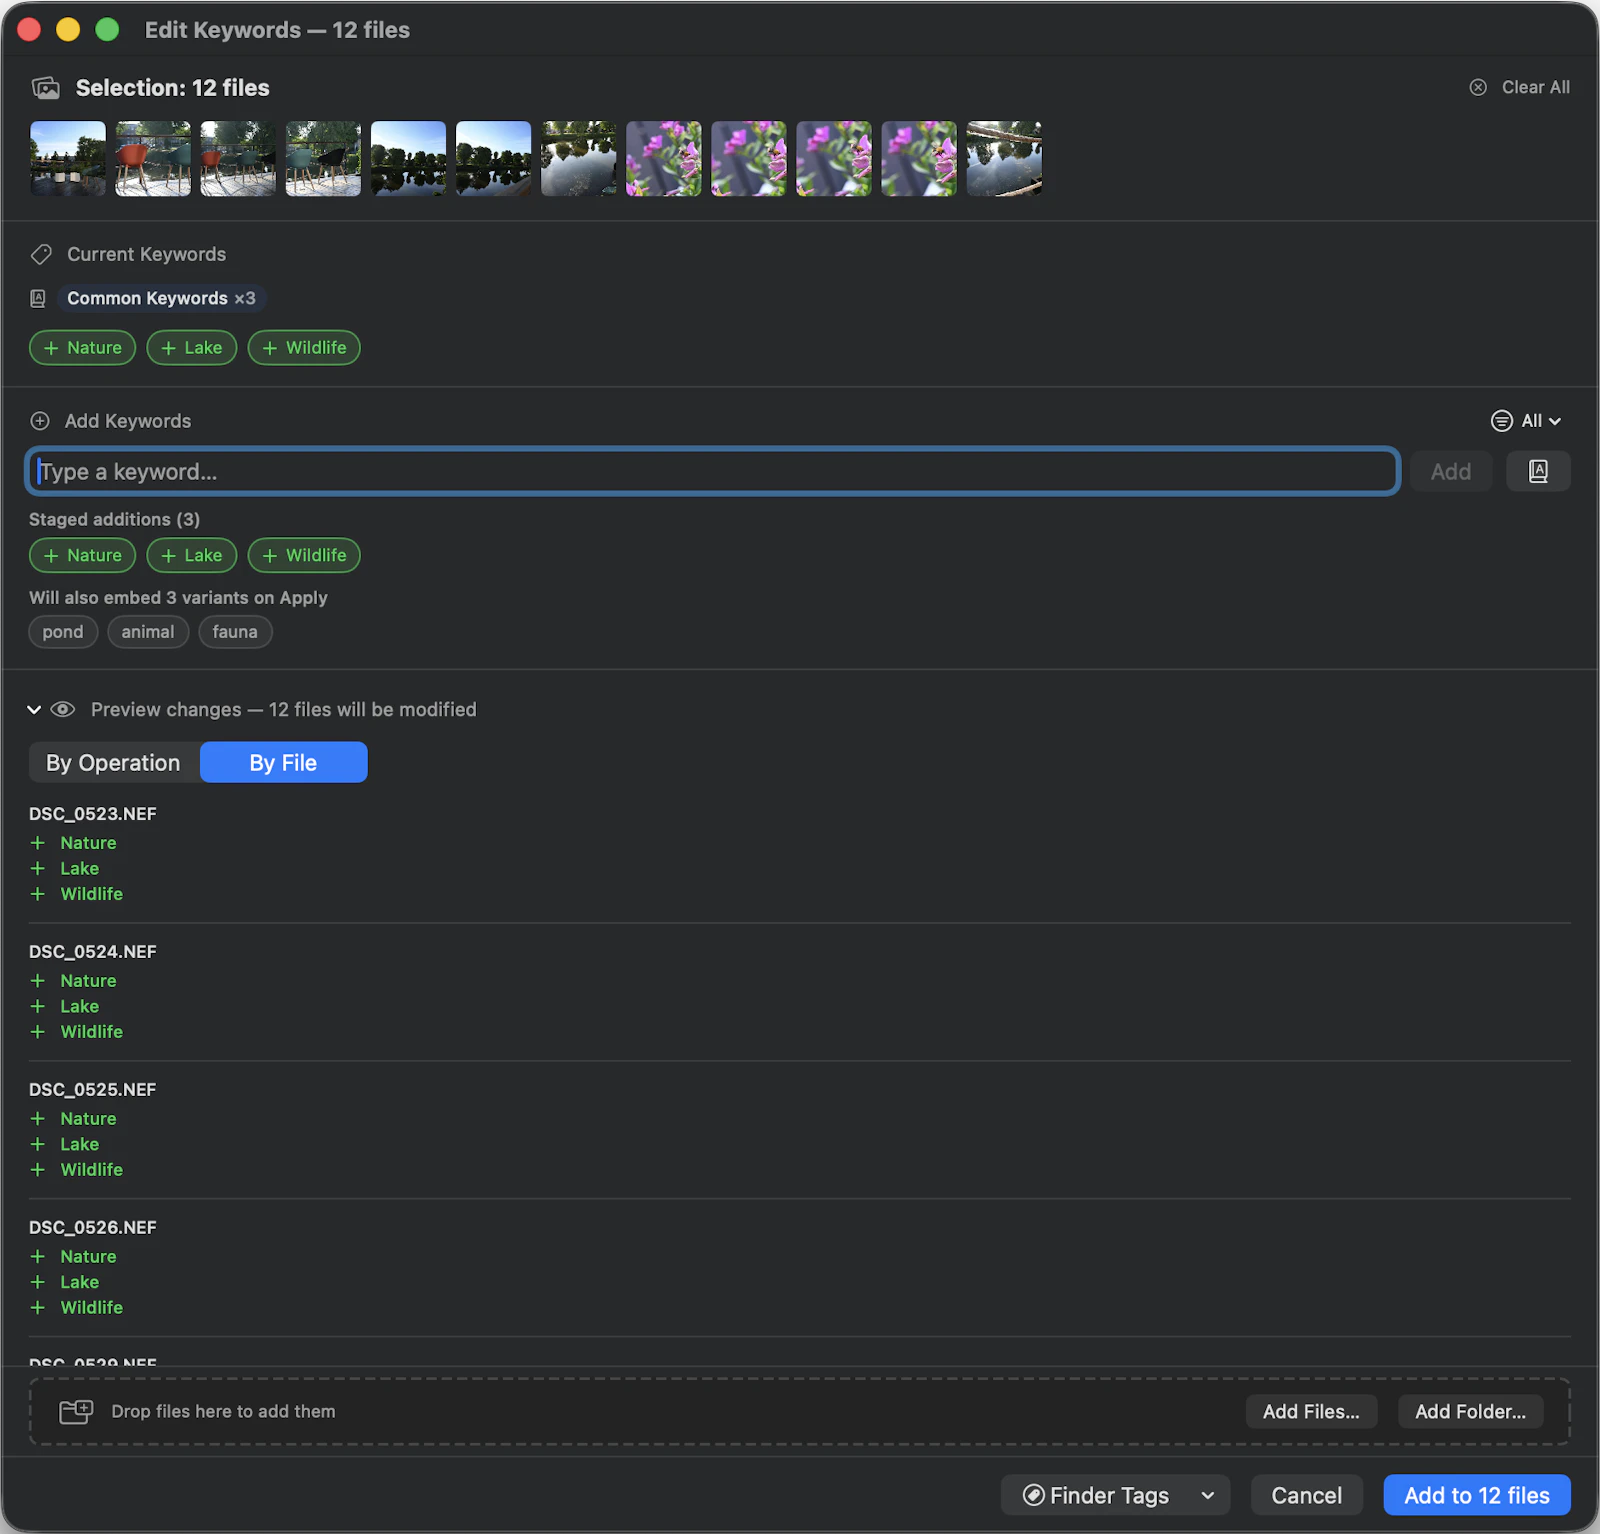Click the fauna variant chip
Viewport: 1600px width, 1534px height.
click(235, 632)
